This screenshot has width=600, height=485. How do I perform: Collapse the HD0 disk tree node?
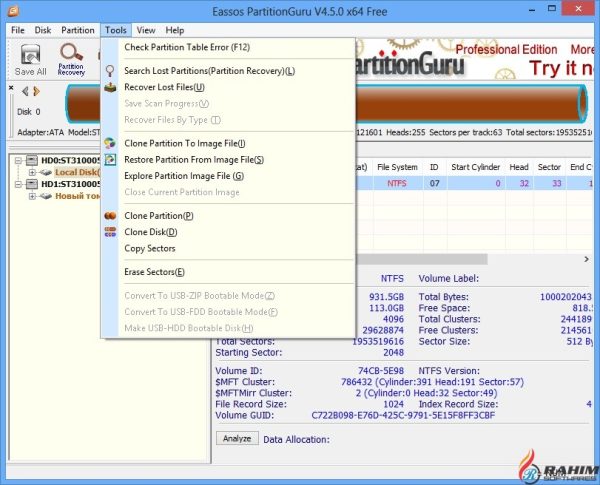[x=18, y=160]
